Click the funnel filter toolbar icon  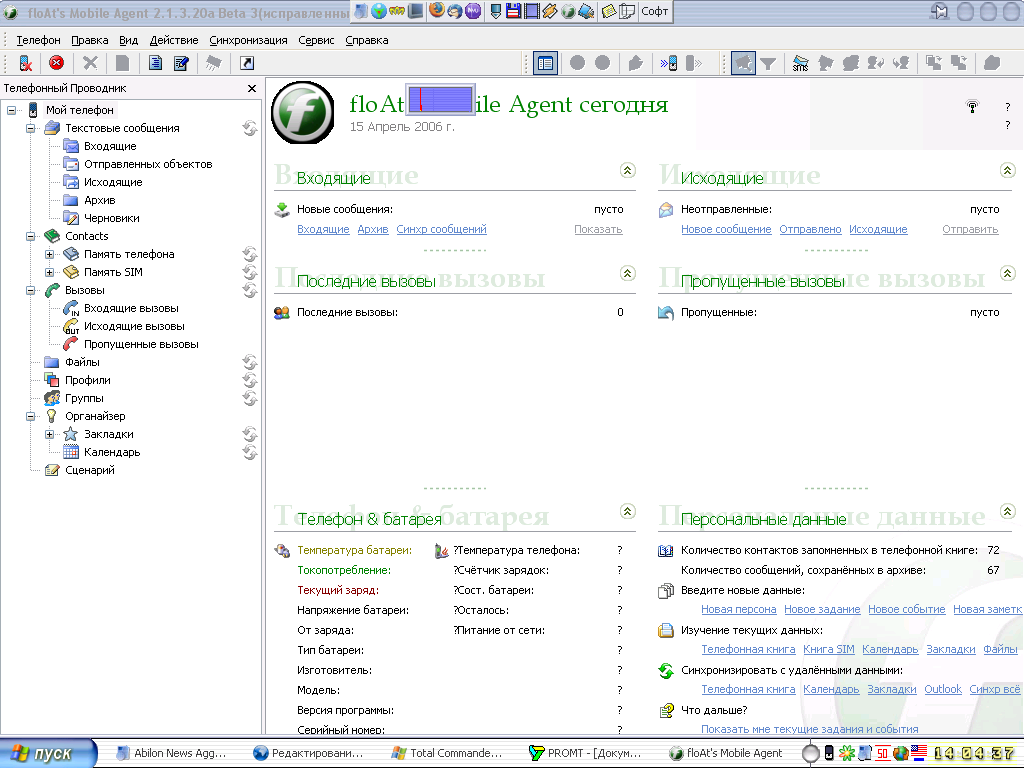point(769,63)
